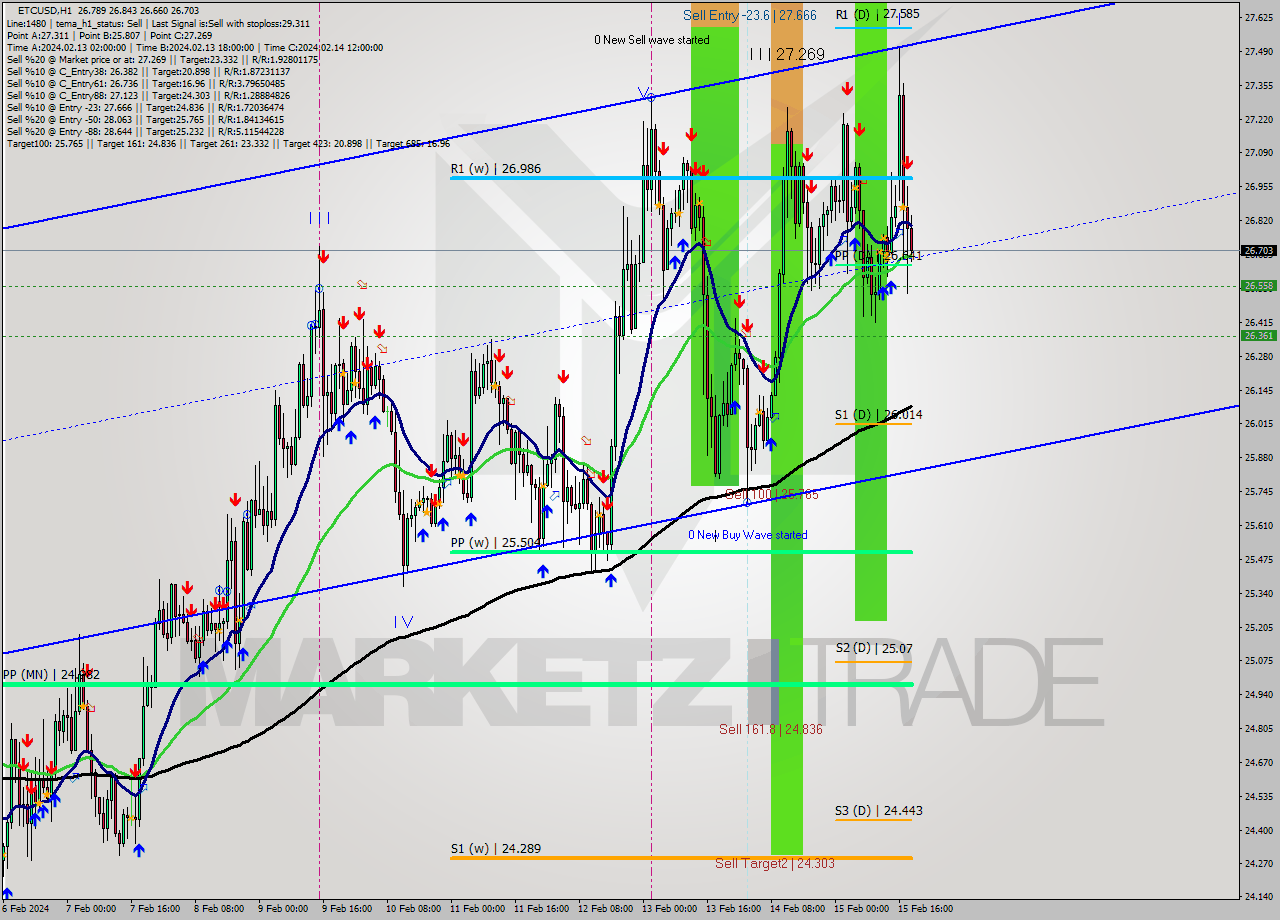Click 24.140 on the price axis
The width and height of the screenshot is (1280, 920).
pyautogui.click(x=1259, y=896)
